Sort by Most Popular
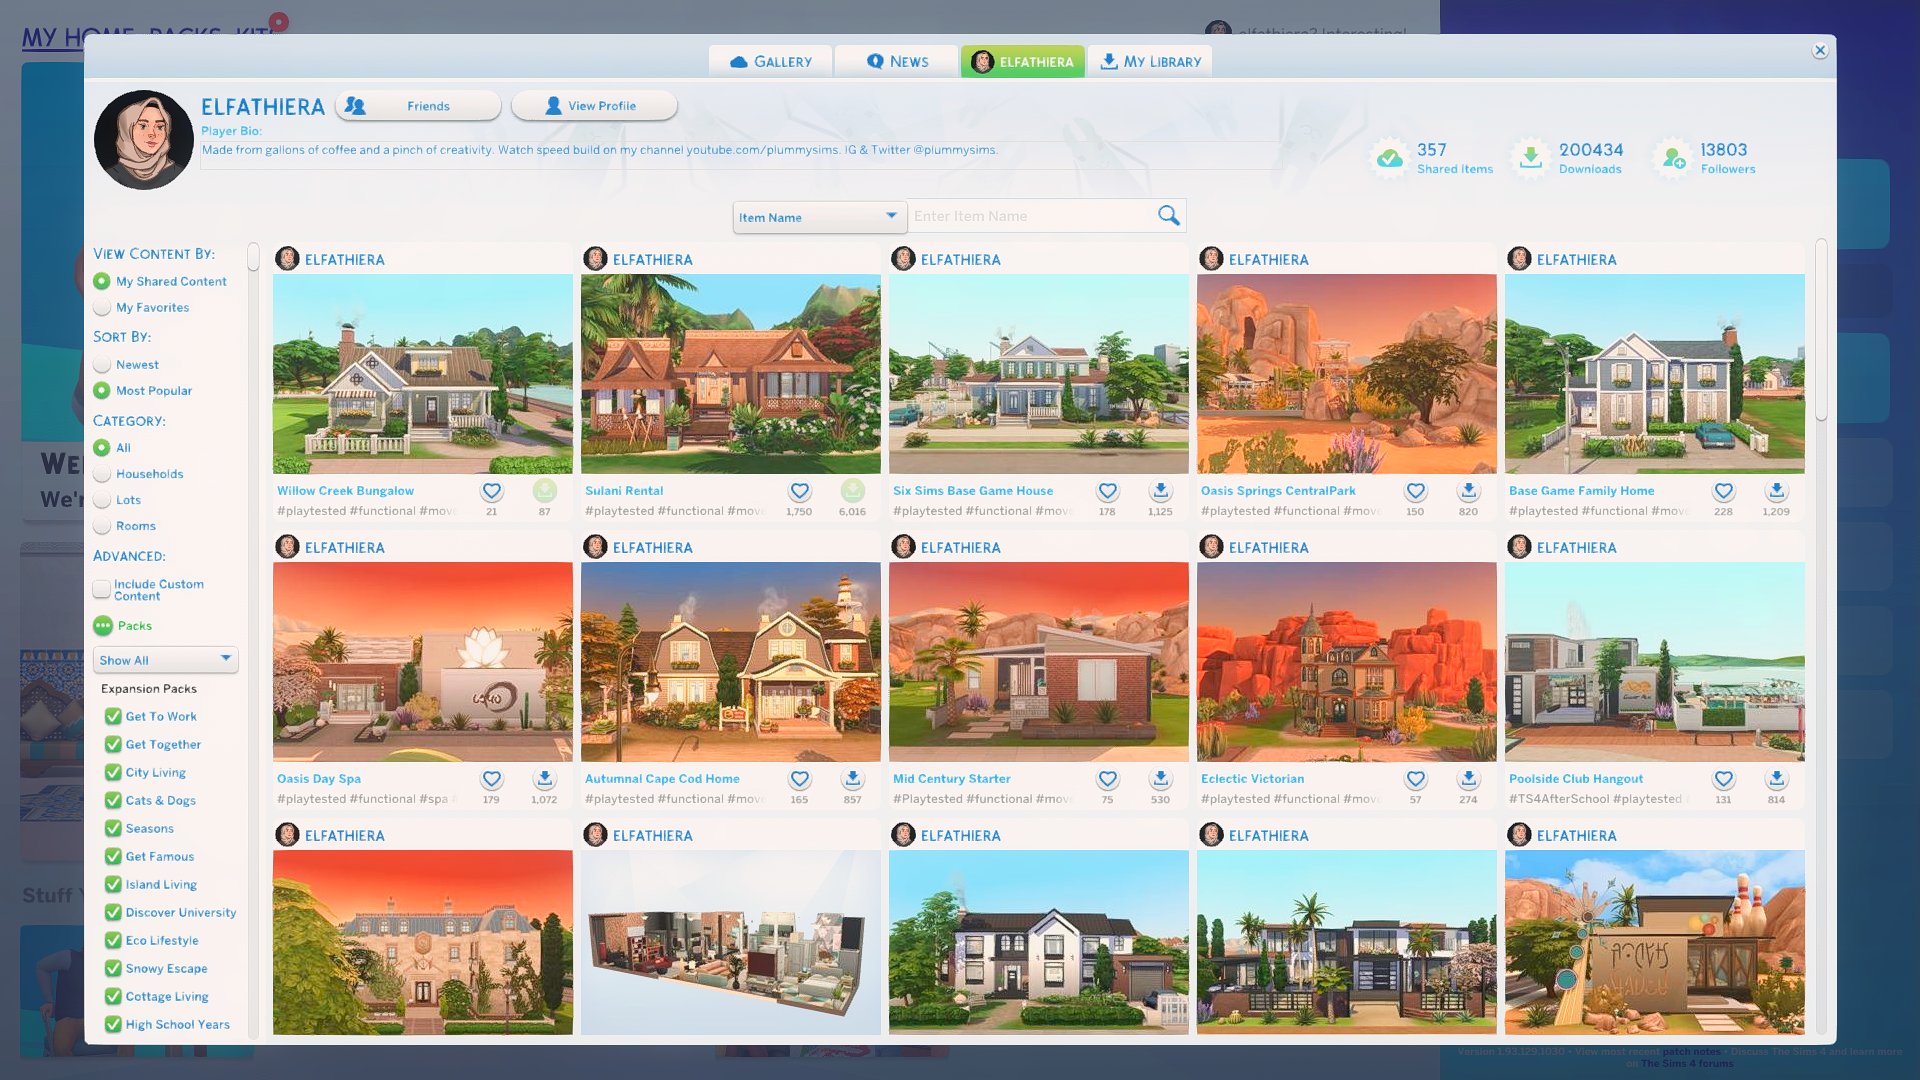This screenshot has height=1080, width=1920. [101, 391]
